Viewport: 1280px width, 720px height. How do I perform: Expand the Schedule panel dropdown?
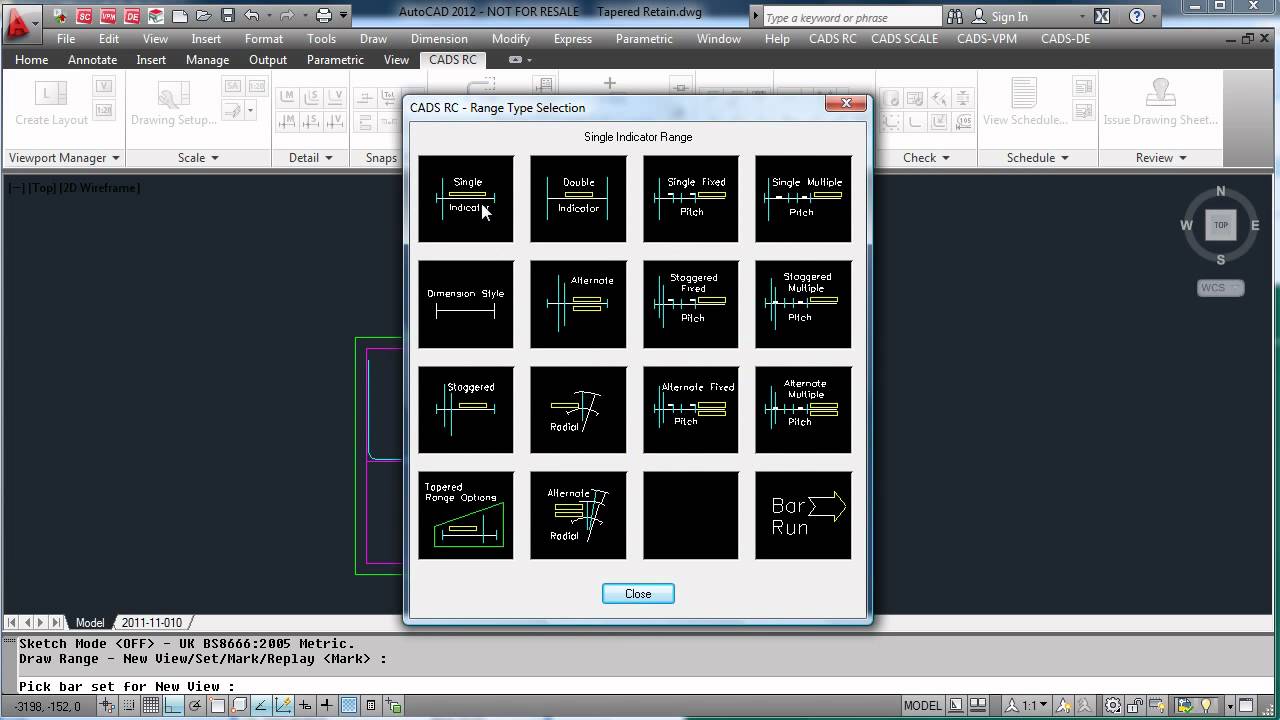(x=1037, y=158)
